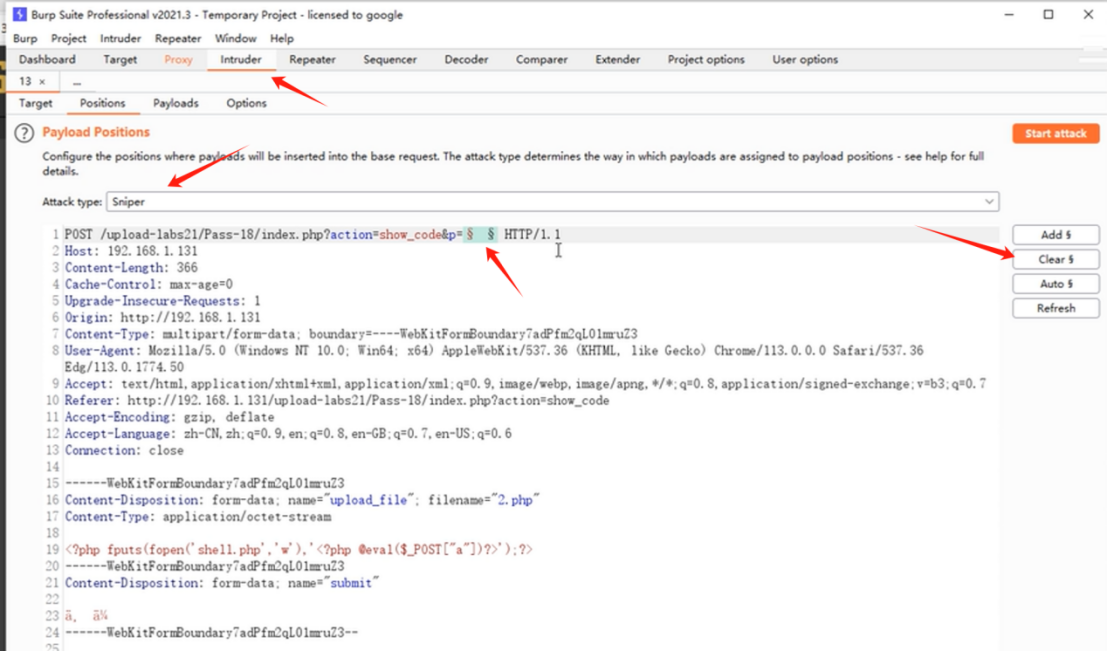Click the Burp Suite logo icon in title bar
The width and height of the screenshot is (1107, 651).
[x=19, y=14]
